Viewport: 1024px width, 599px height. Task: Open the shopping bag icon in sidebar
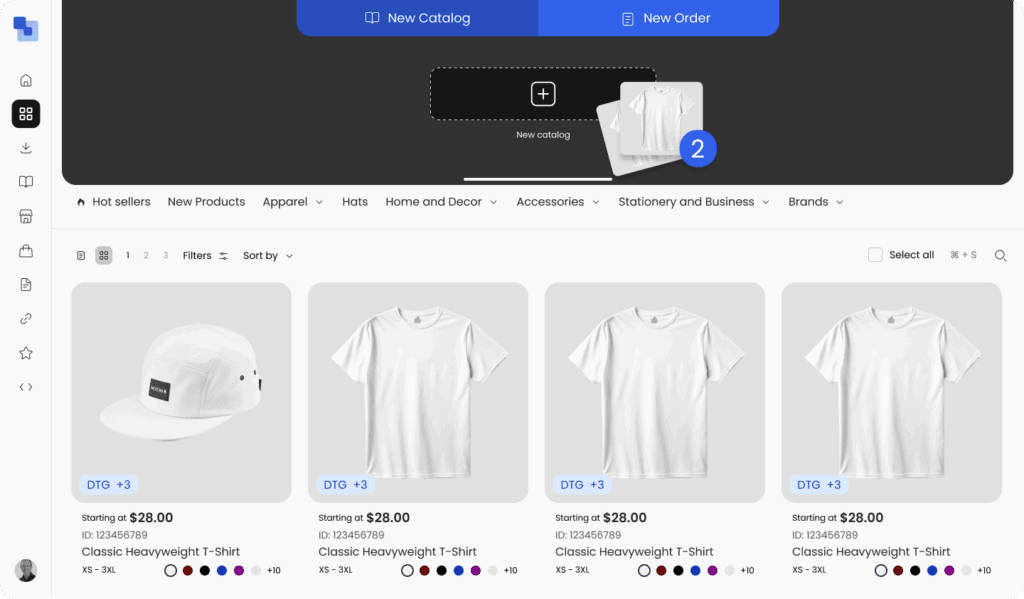(26, 251)
